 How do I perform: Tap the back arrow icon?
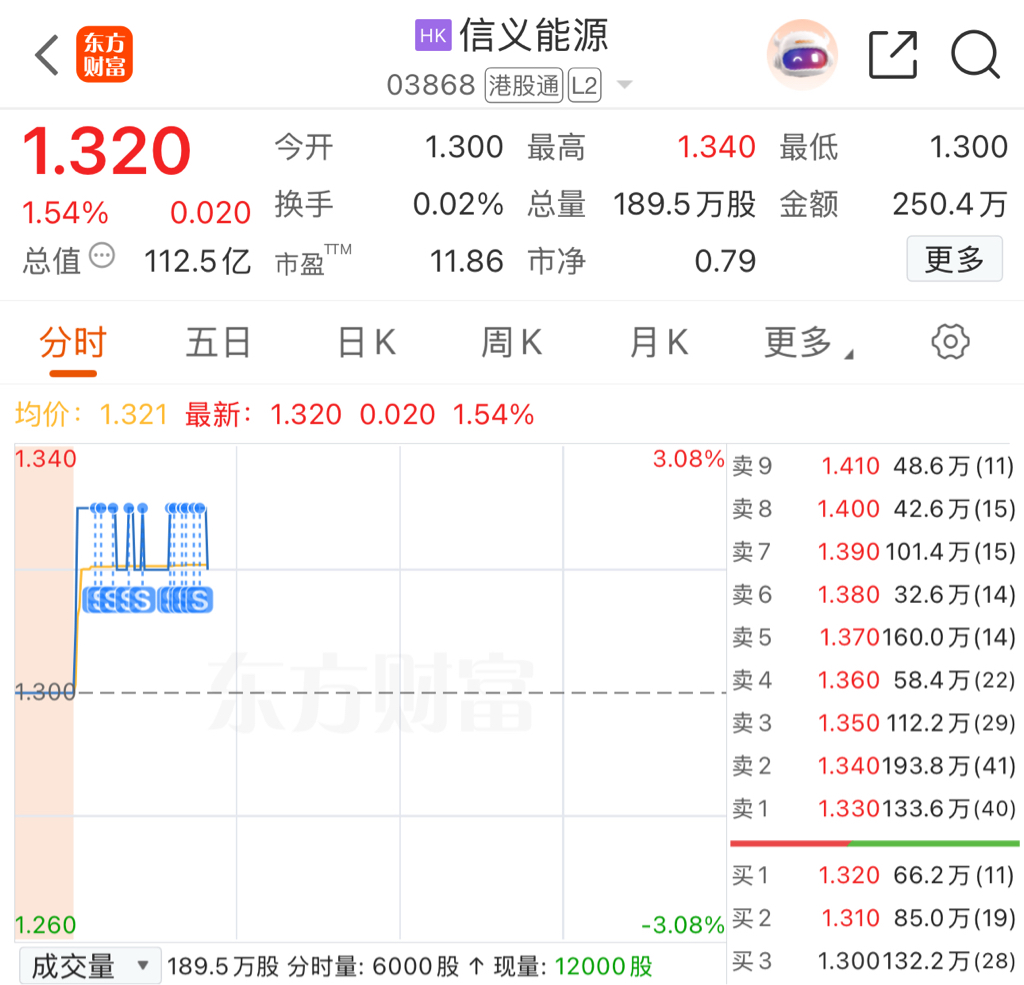[x=47, y=55]
